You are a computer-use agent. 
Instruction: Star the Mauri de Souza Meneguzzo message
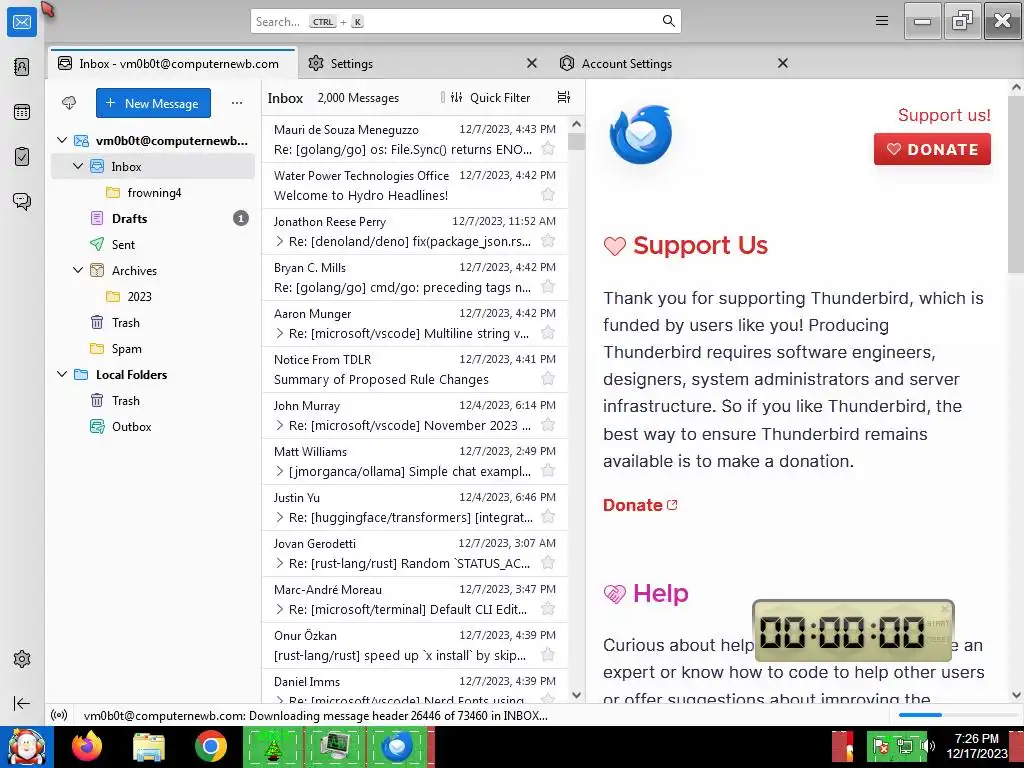[x=548, y=149]
